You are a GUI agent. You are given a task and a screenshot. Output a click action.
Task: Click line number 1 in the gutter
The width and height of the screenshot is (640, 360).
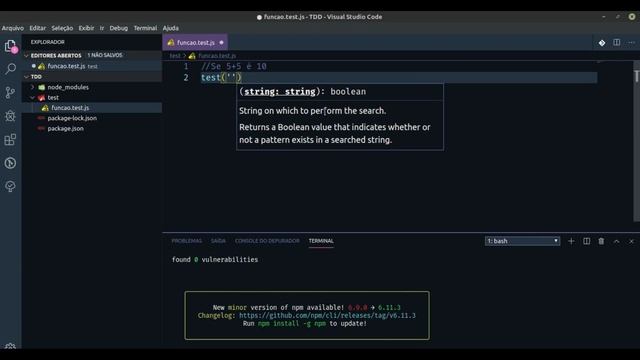coord(186,66)
